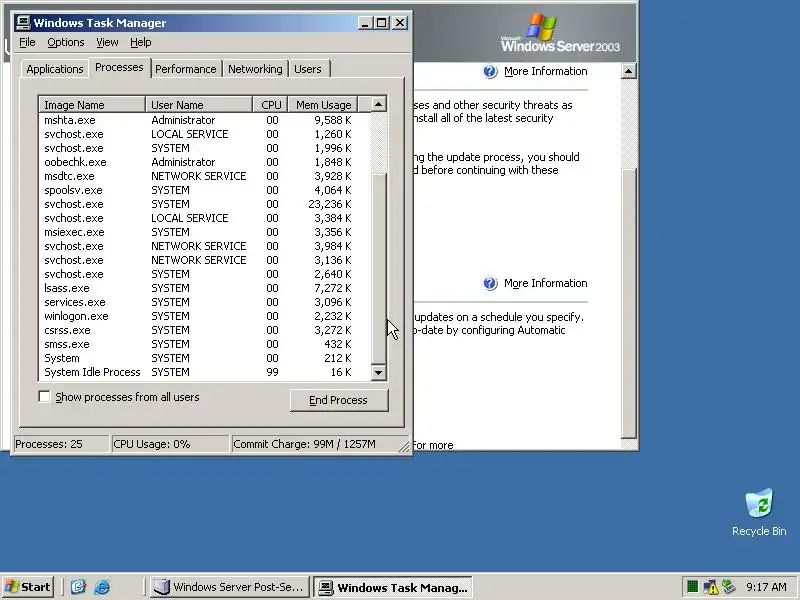Select the spoolsv.exe process row

click(x=205, y=190)
